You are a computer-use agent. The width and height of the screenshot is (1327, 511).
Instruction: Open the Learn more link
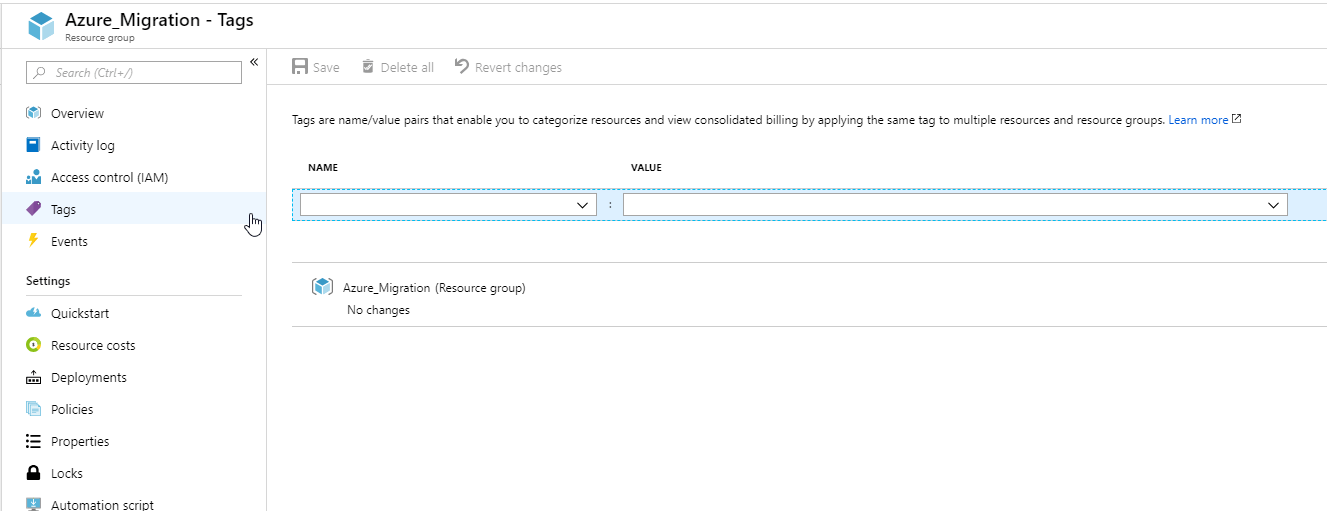click(x=1198, y=120)
